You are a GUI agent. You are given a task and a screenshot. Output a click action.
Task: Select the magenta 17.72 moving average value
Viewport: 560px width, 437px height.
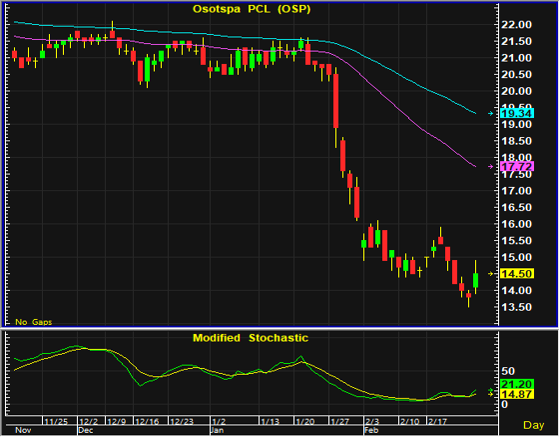517,166
